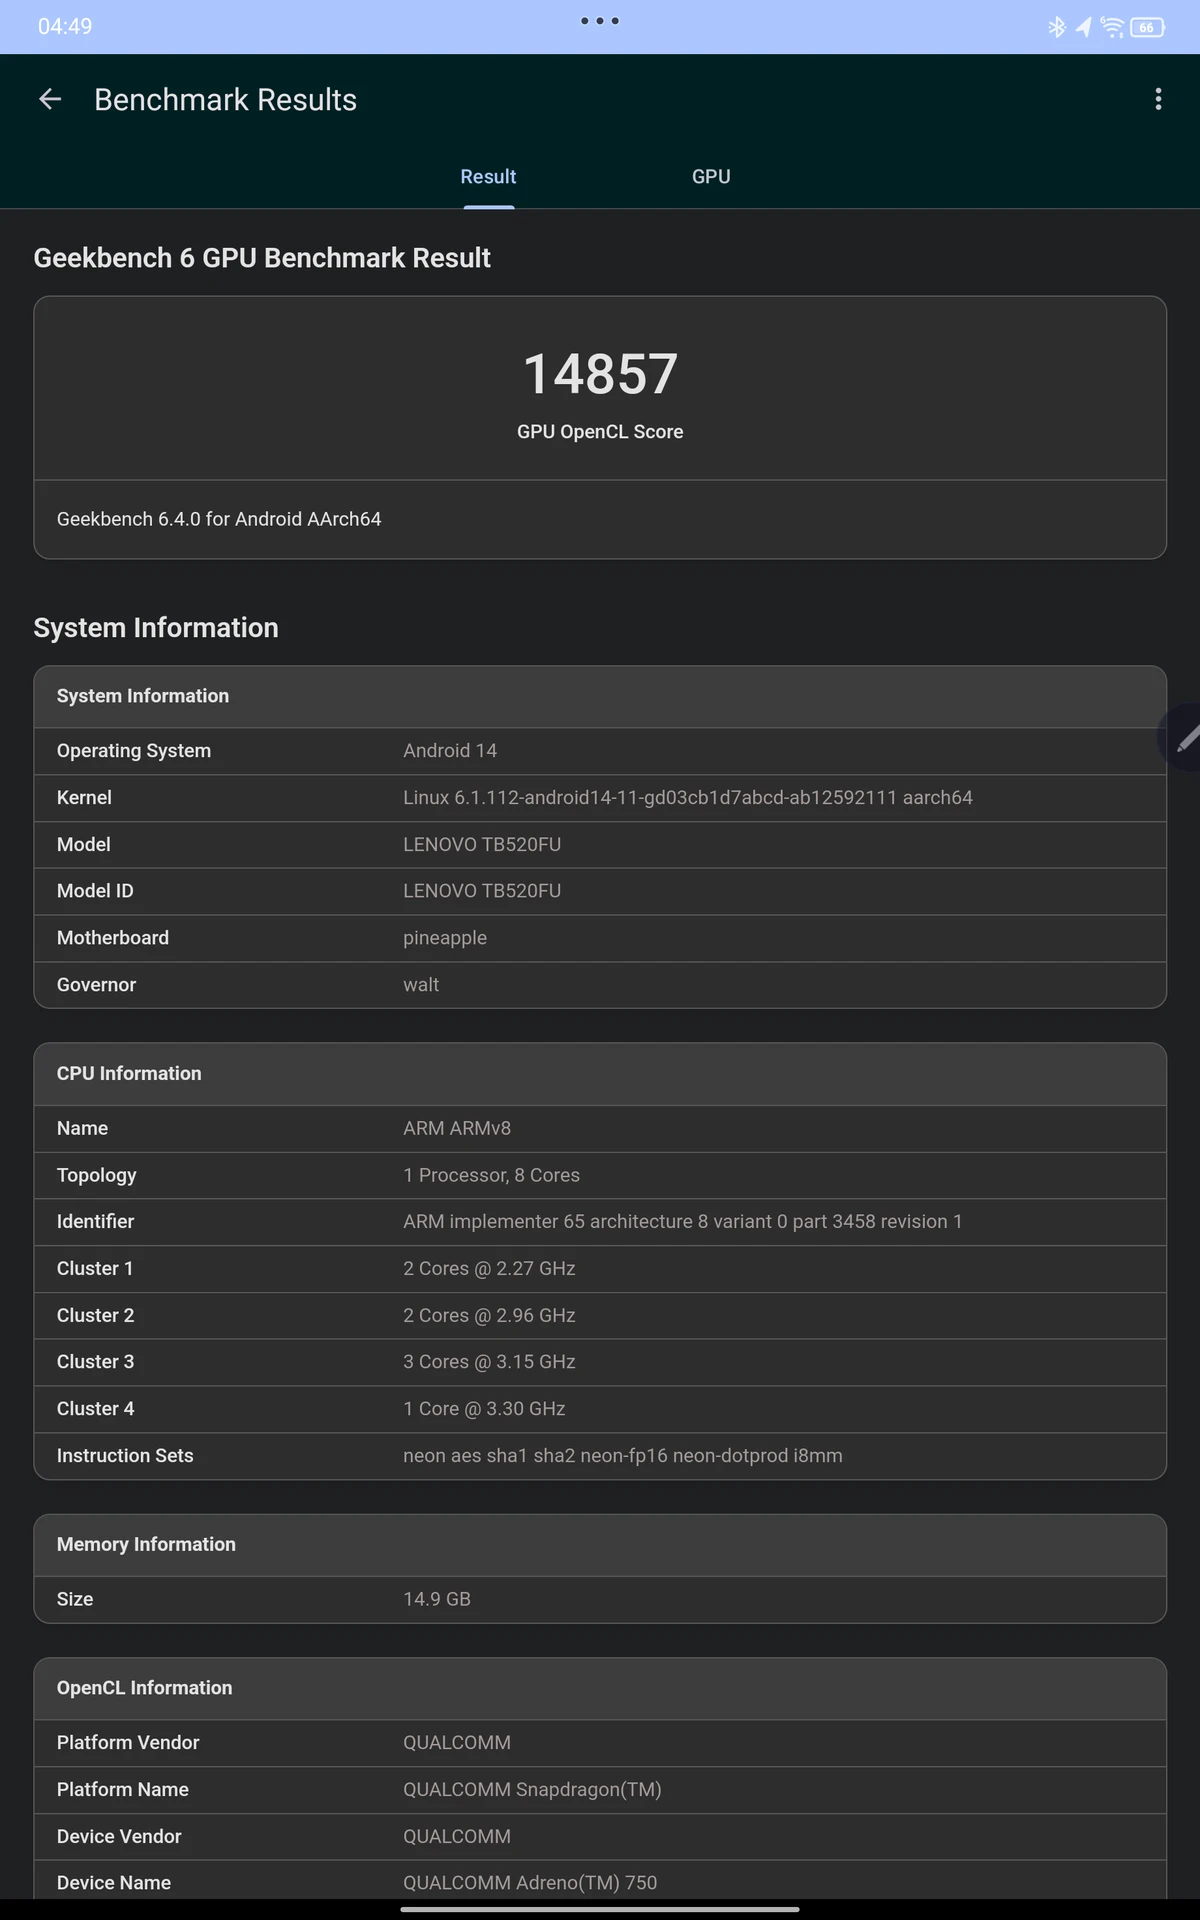Screen dimensions: 1200x1920
Task: Tap 1 Core @ 3.30 GHz
Action: pyautogui.click(x=484, y=1409)
